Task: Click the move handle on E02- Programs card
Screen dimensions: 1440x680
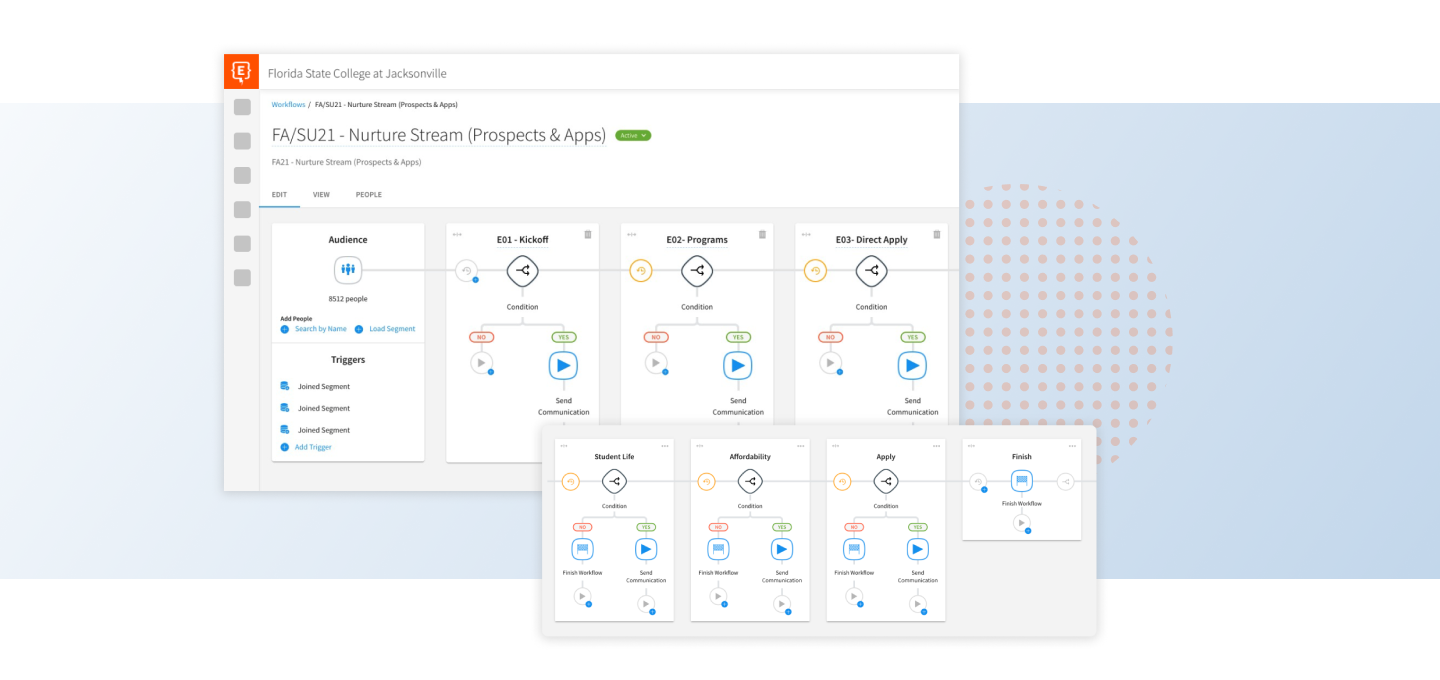Action: point(631,235)
